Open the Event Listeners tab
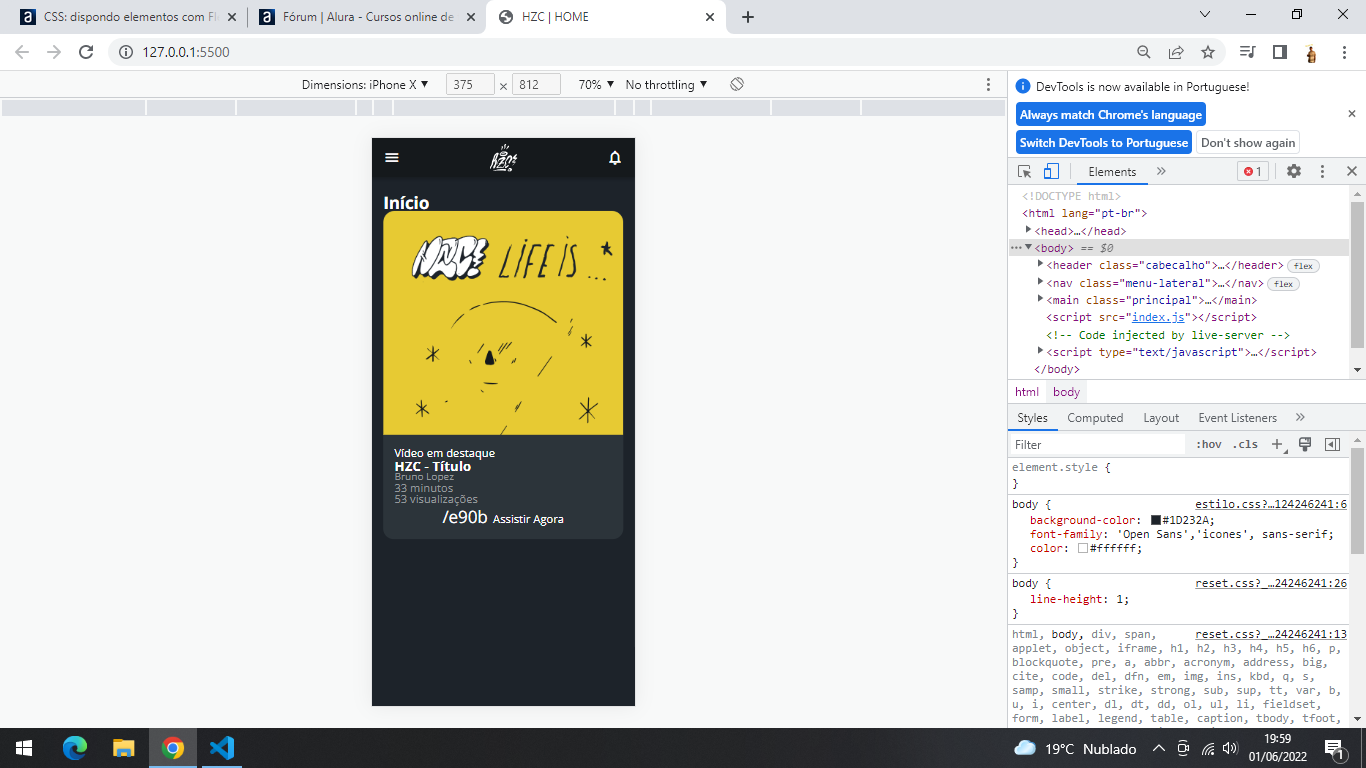This screenshot has width=1366, height=768. (1238, 418)
